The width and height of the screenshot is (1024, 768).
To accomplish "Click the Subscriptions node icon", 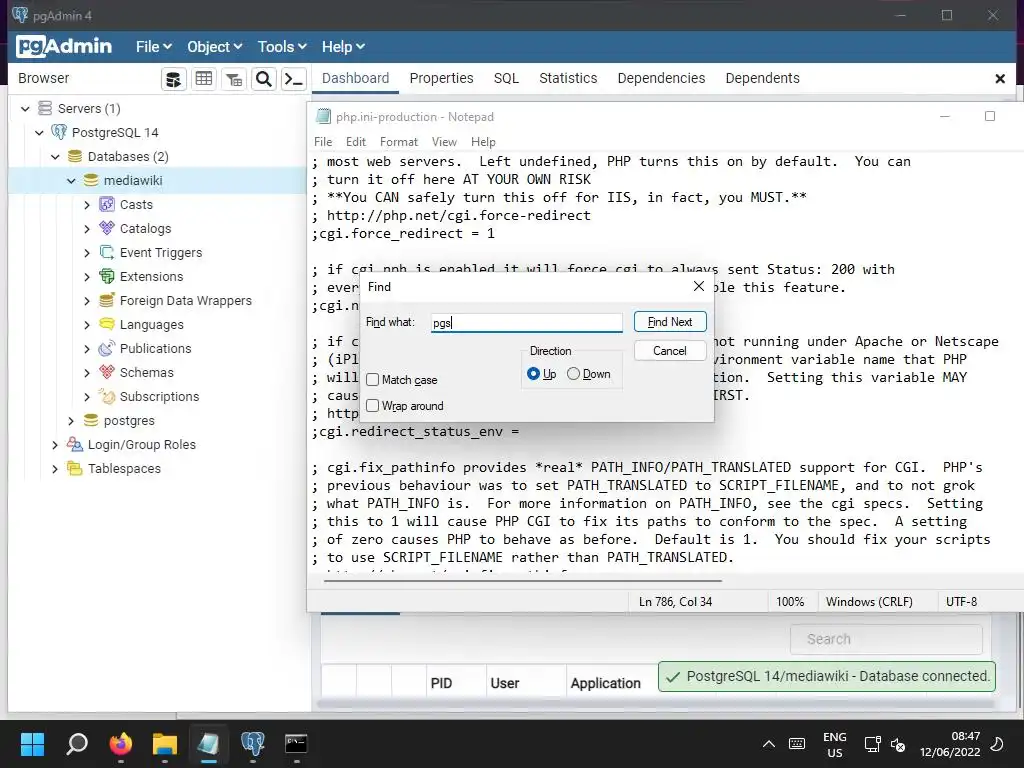I will coord(106,396).
